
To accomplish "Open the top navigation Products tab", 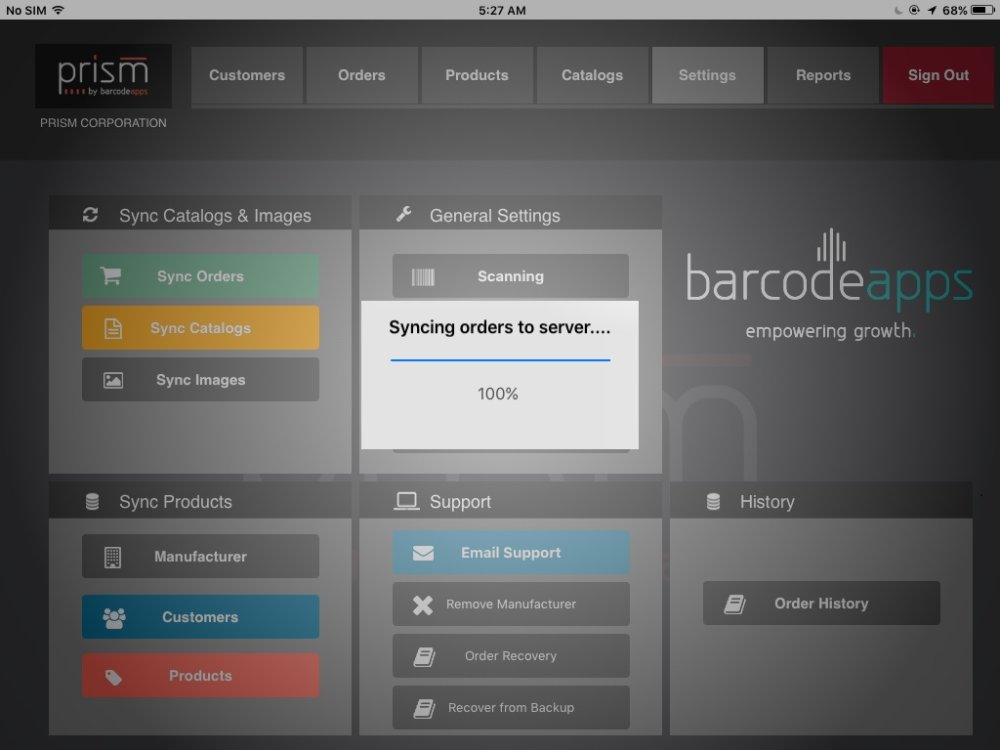I will [476, 75].
